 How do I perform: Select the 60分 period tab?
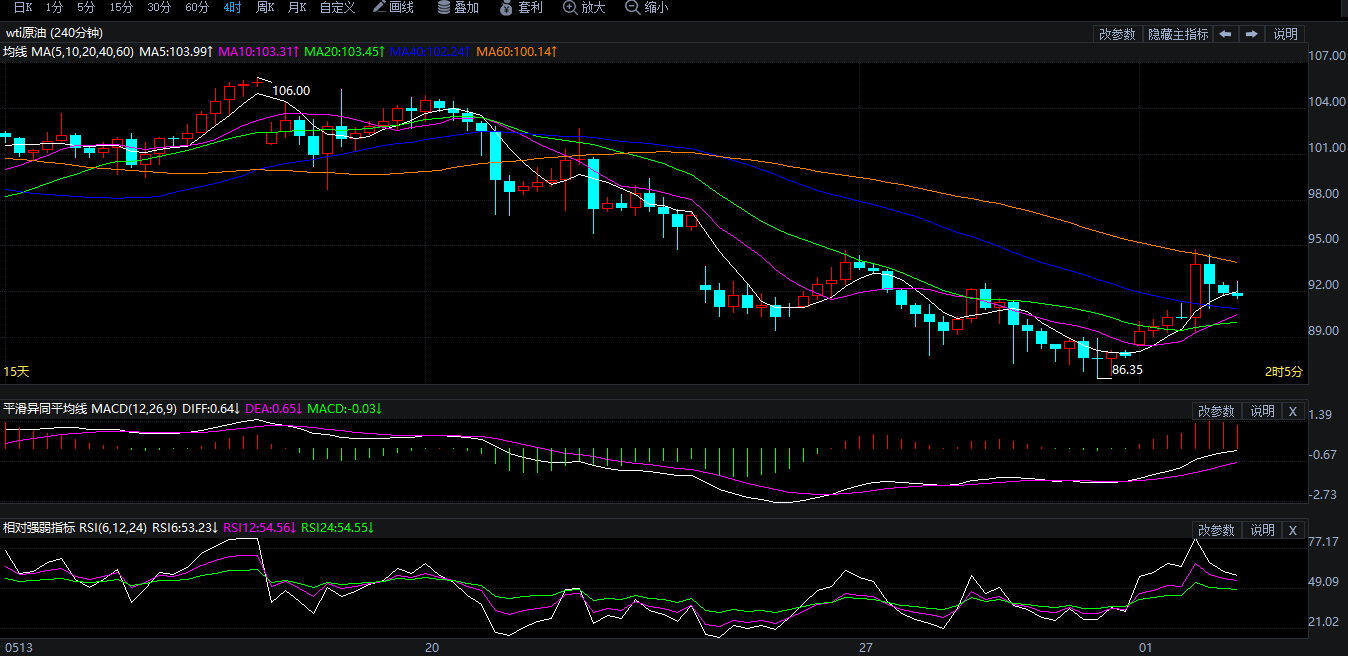[197, 7]
